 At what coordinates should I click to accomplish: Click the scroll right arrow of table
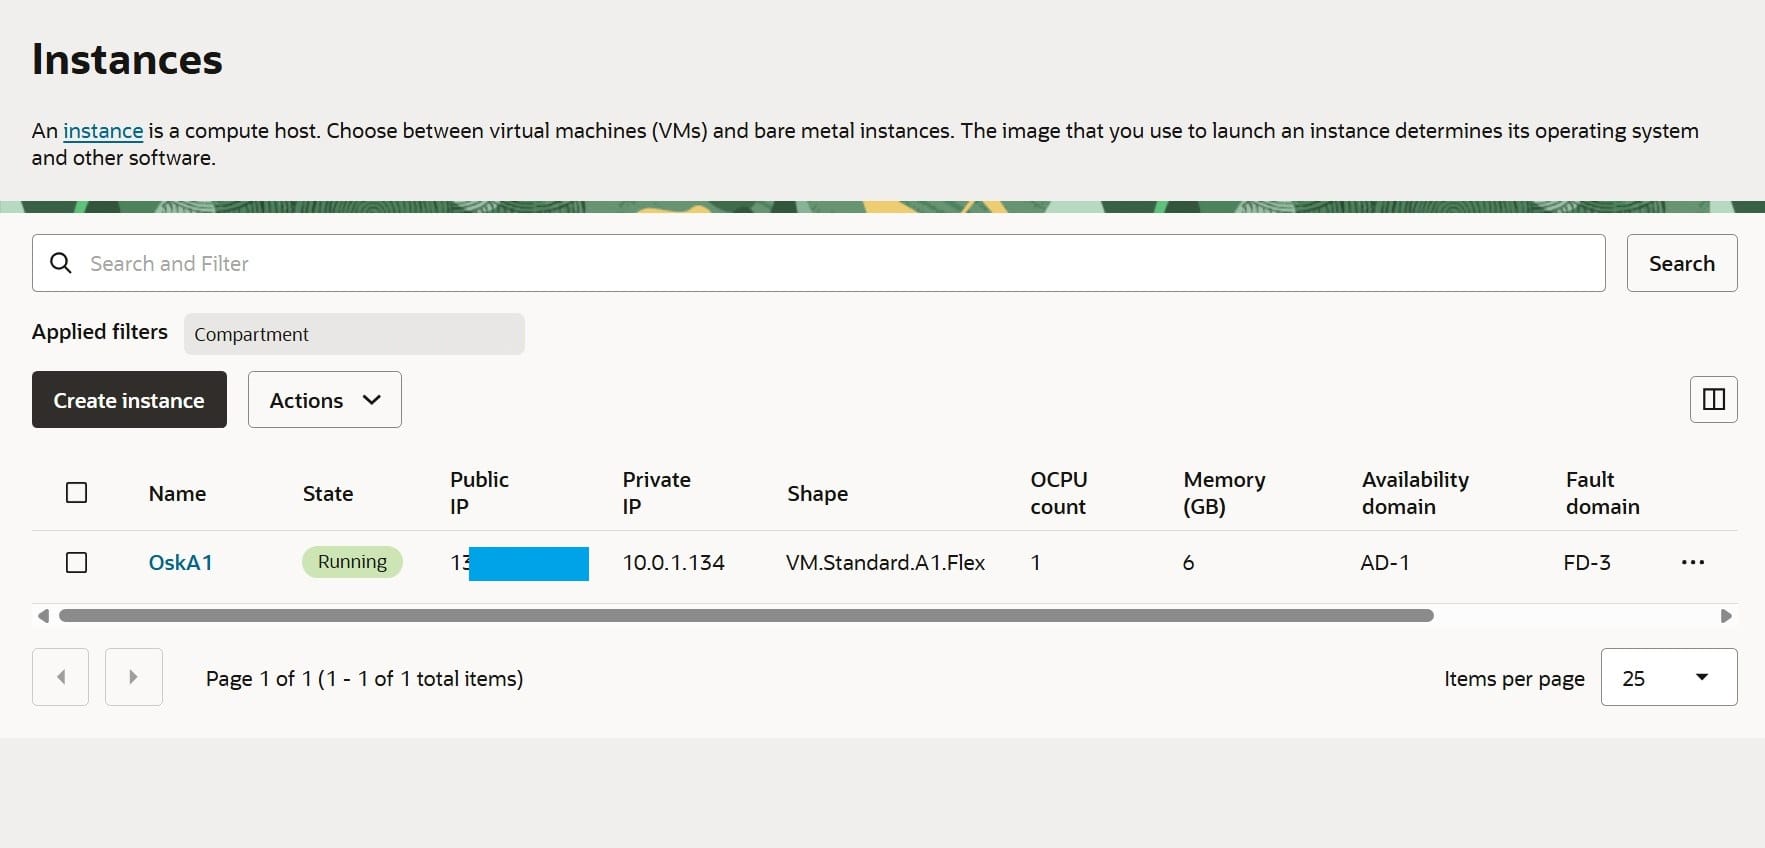pos(1726,616)
